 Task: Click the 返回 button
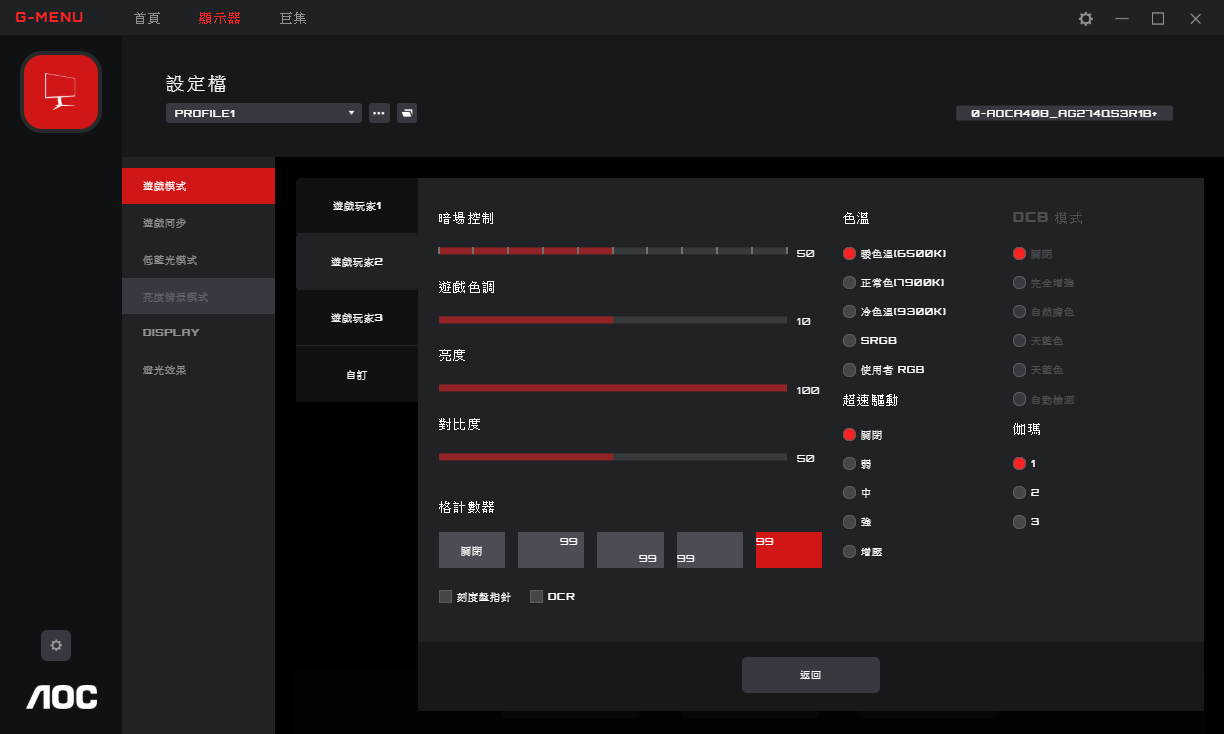(811, 675)
